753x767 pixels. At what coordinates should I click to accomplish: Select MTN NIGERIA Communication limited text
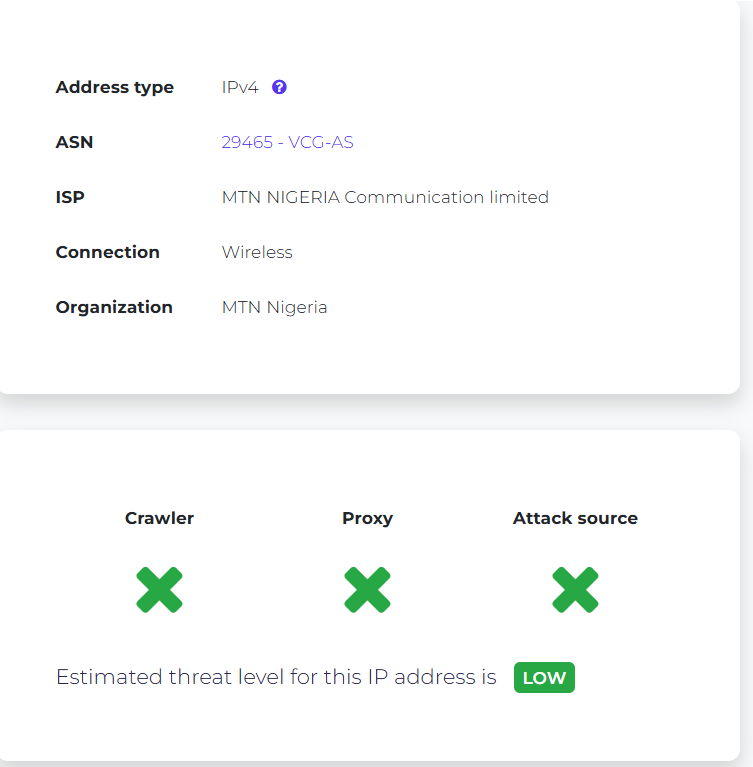click(385, 197)
